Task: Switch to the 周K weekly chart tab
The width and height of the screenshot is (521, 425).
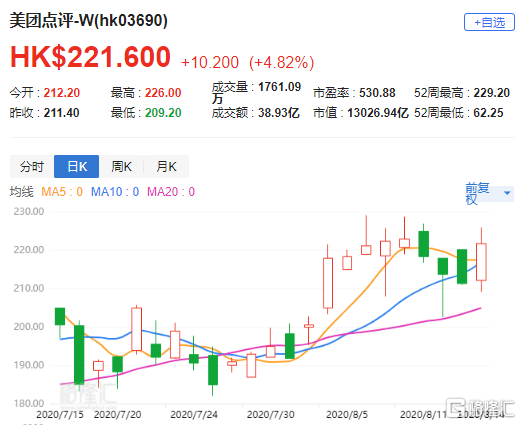Action: point(121,166)
